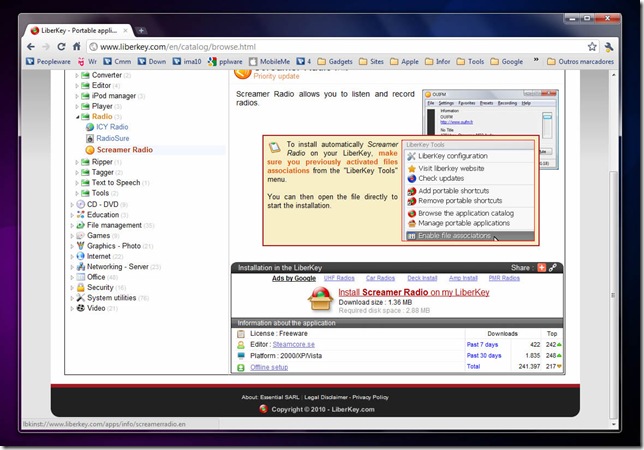This screenshot has height=450, width=644.
Task: Open the Offline setup link
Action: pyautogui.click(x=269, y=367)
